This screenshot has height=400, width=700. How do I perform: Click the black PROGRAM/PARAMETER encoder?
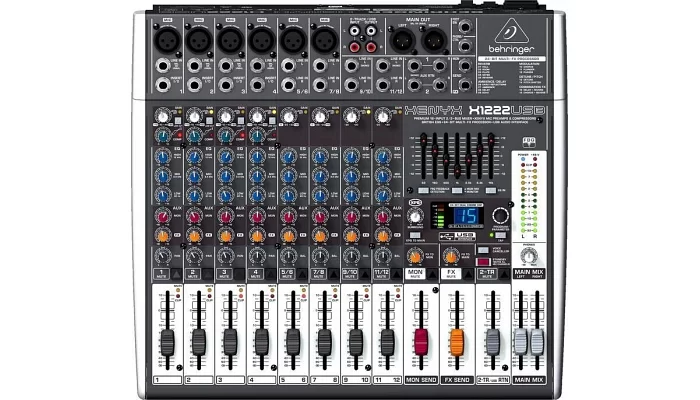[500, 215]
